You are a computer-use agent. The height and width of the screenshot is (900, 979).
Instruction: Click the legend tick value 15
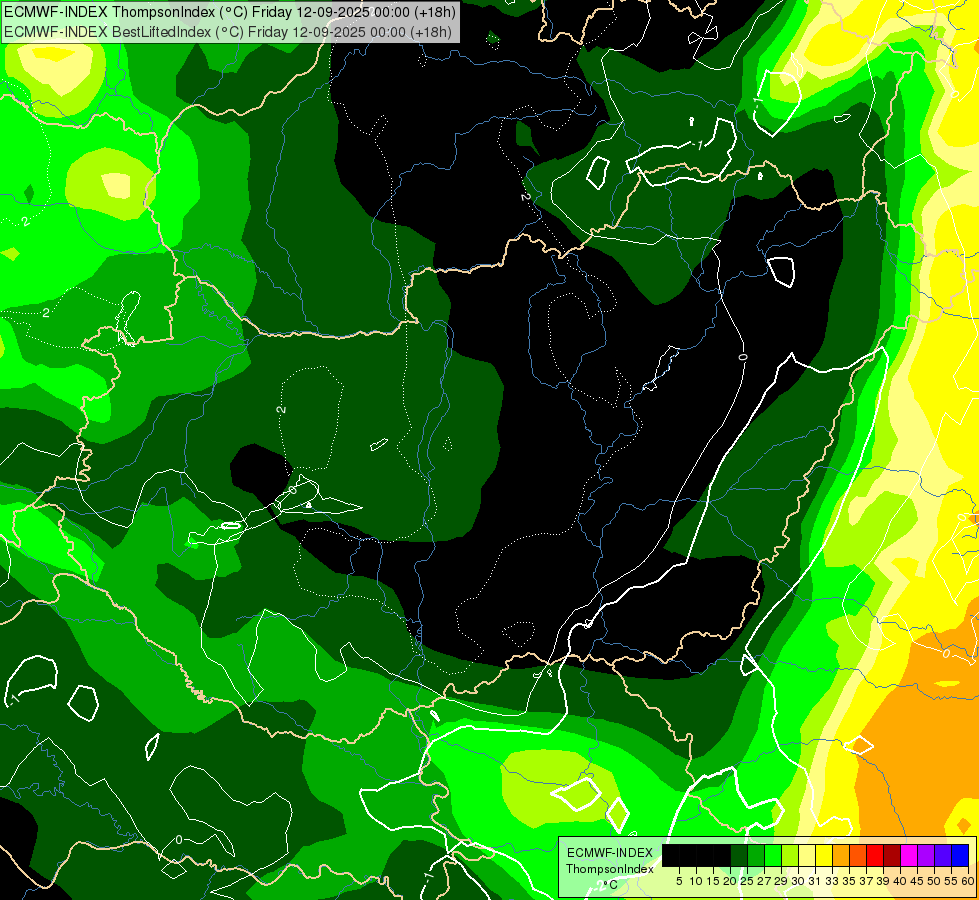click(x=713, y=881)
